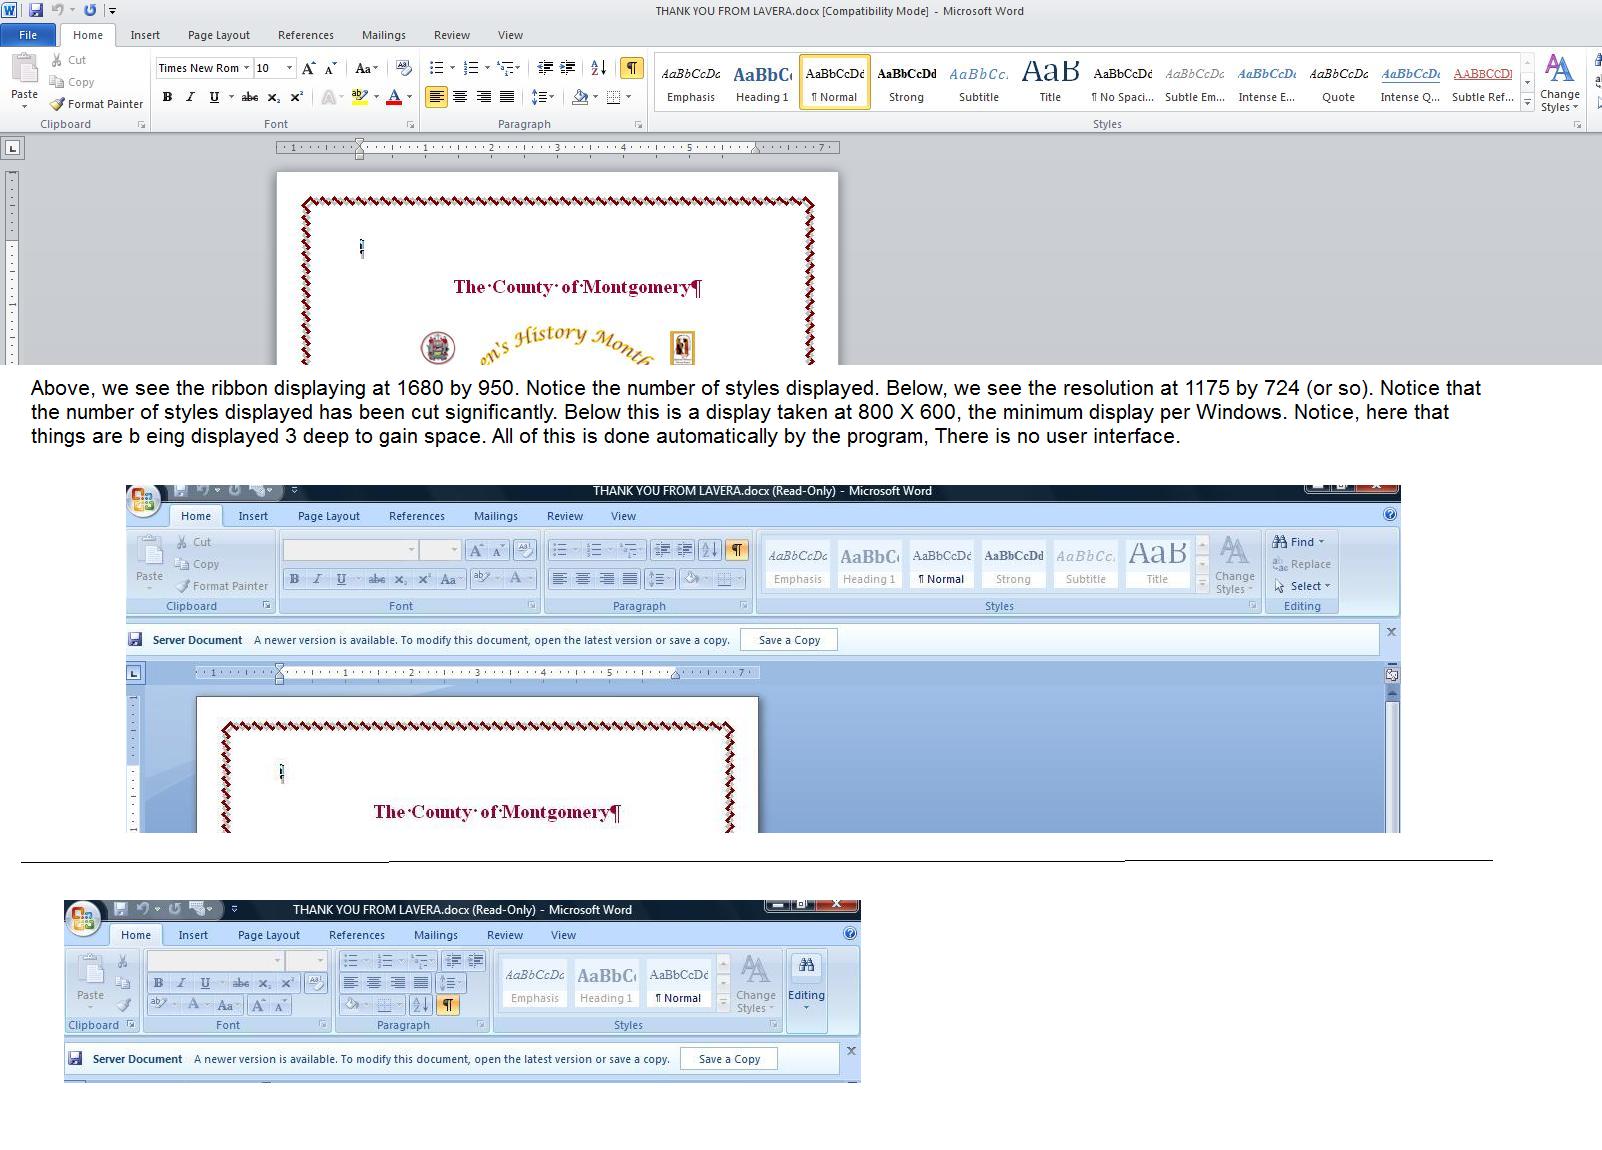Click Sort icon in top window ribbon
Image resolution: width=1602 pixels, height=1150 pixels.
[598, 68]
